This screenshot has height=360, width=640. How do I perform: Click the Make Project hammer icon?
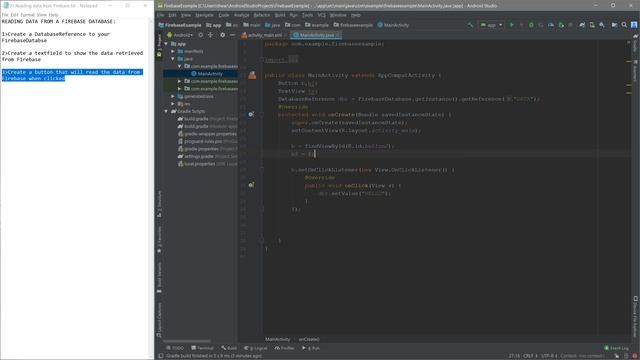470,25
